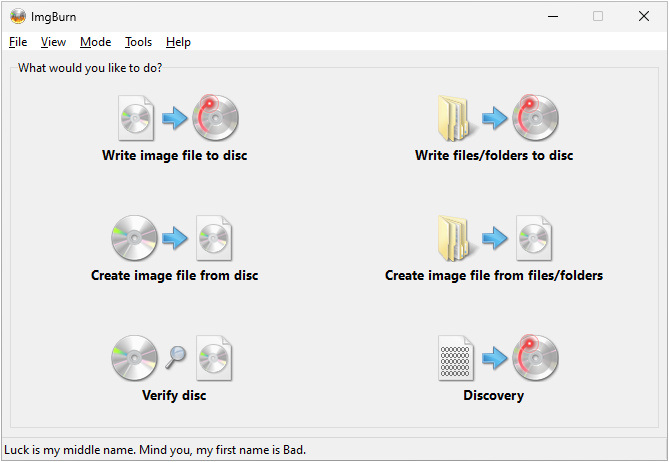The height and width of the screenshot is (462, 669).
Task: Open the Help menu
Action: (x=178, y=42)
